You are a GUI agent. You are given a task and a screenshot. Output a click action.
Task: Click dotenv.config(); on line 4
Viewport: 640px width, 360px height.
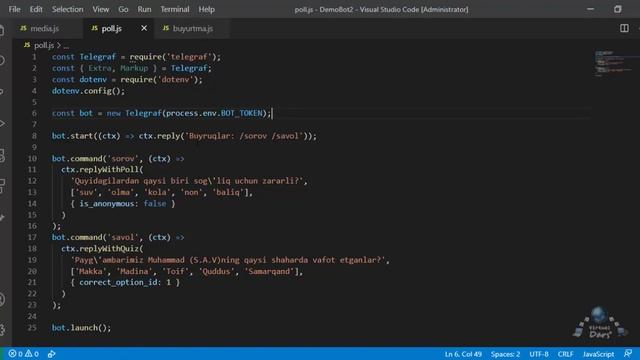[x=89, y=91]
